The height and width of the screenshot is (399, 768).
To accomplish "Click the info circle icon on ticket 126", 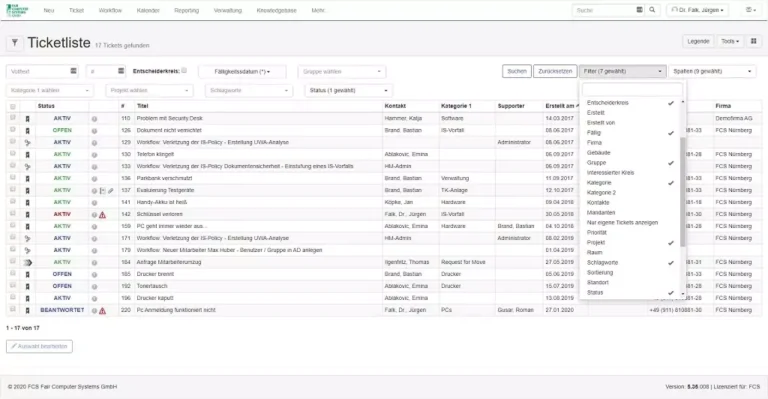I will 94,131.
